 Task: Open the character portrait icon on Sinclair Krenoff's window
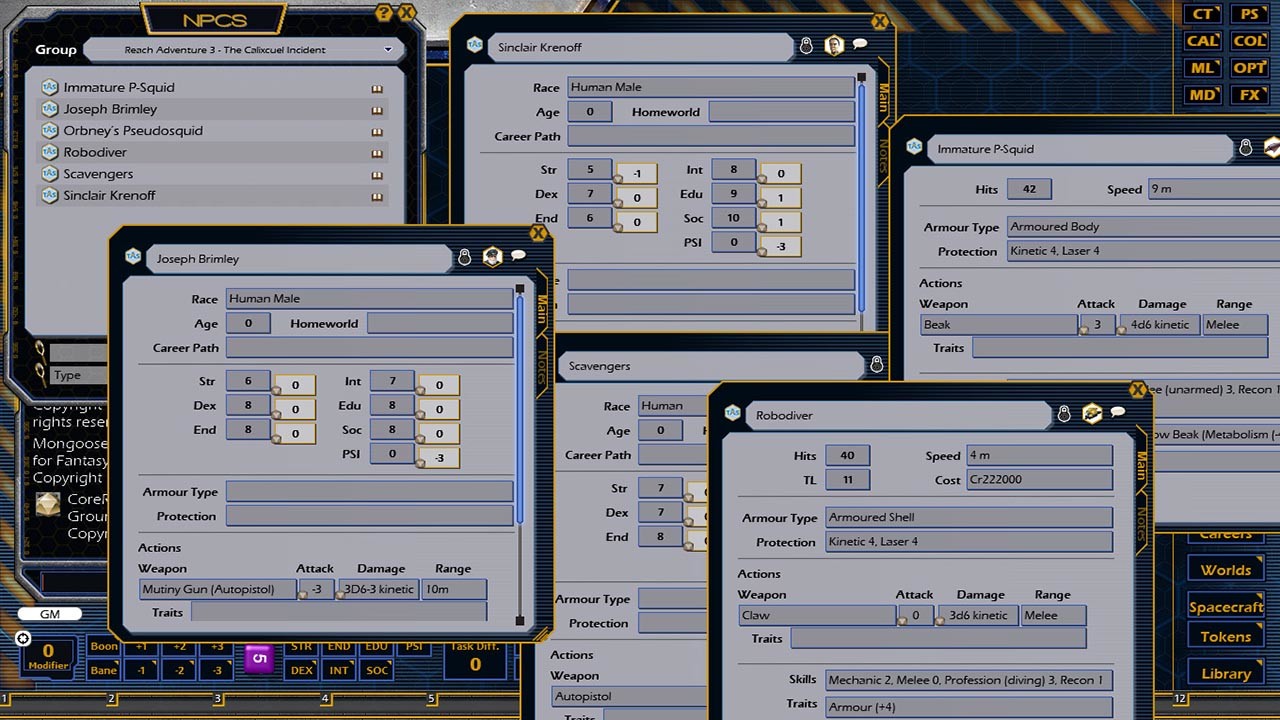pos(834,45)
